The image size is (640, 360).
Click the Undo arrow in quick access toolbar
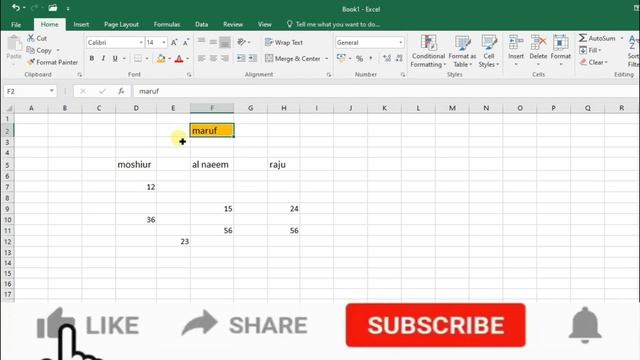tap(16, 8)
